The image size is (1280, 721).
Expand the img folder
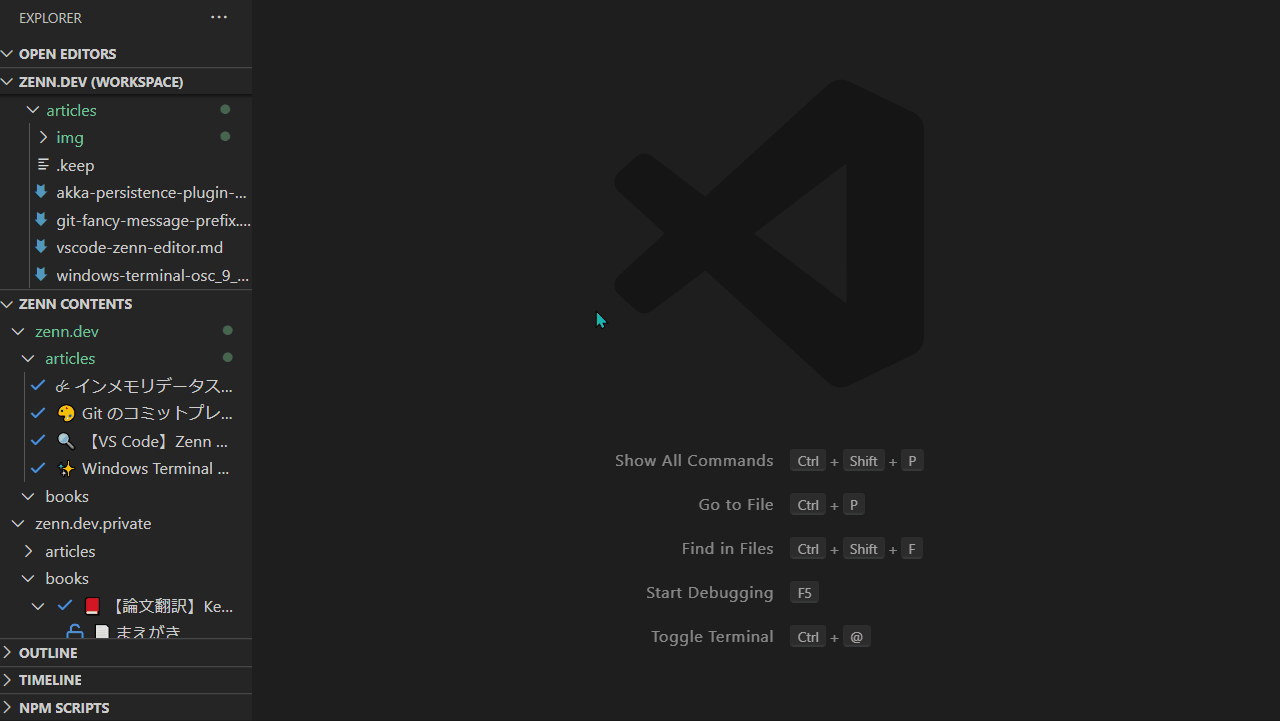43,137
